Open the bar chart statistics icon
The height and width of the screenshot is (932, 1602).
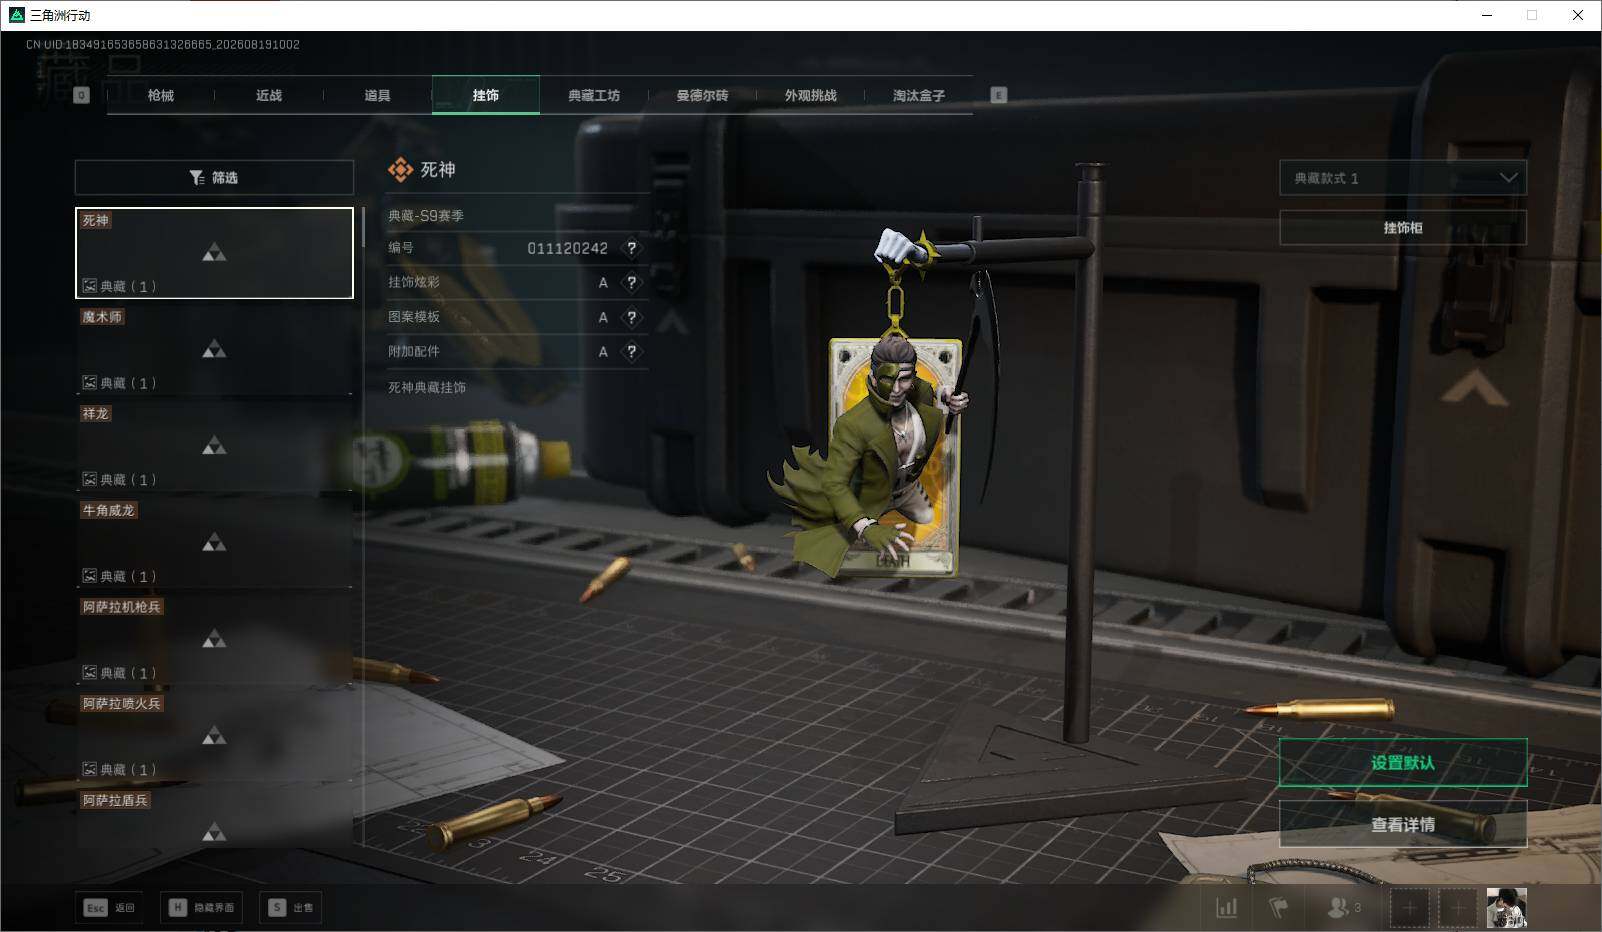[x=1226, y=908]
